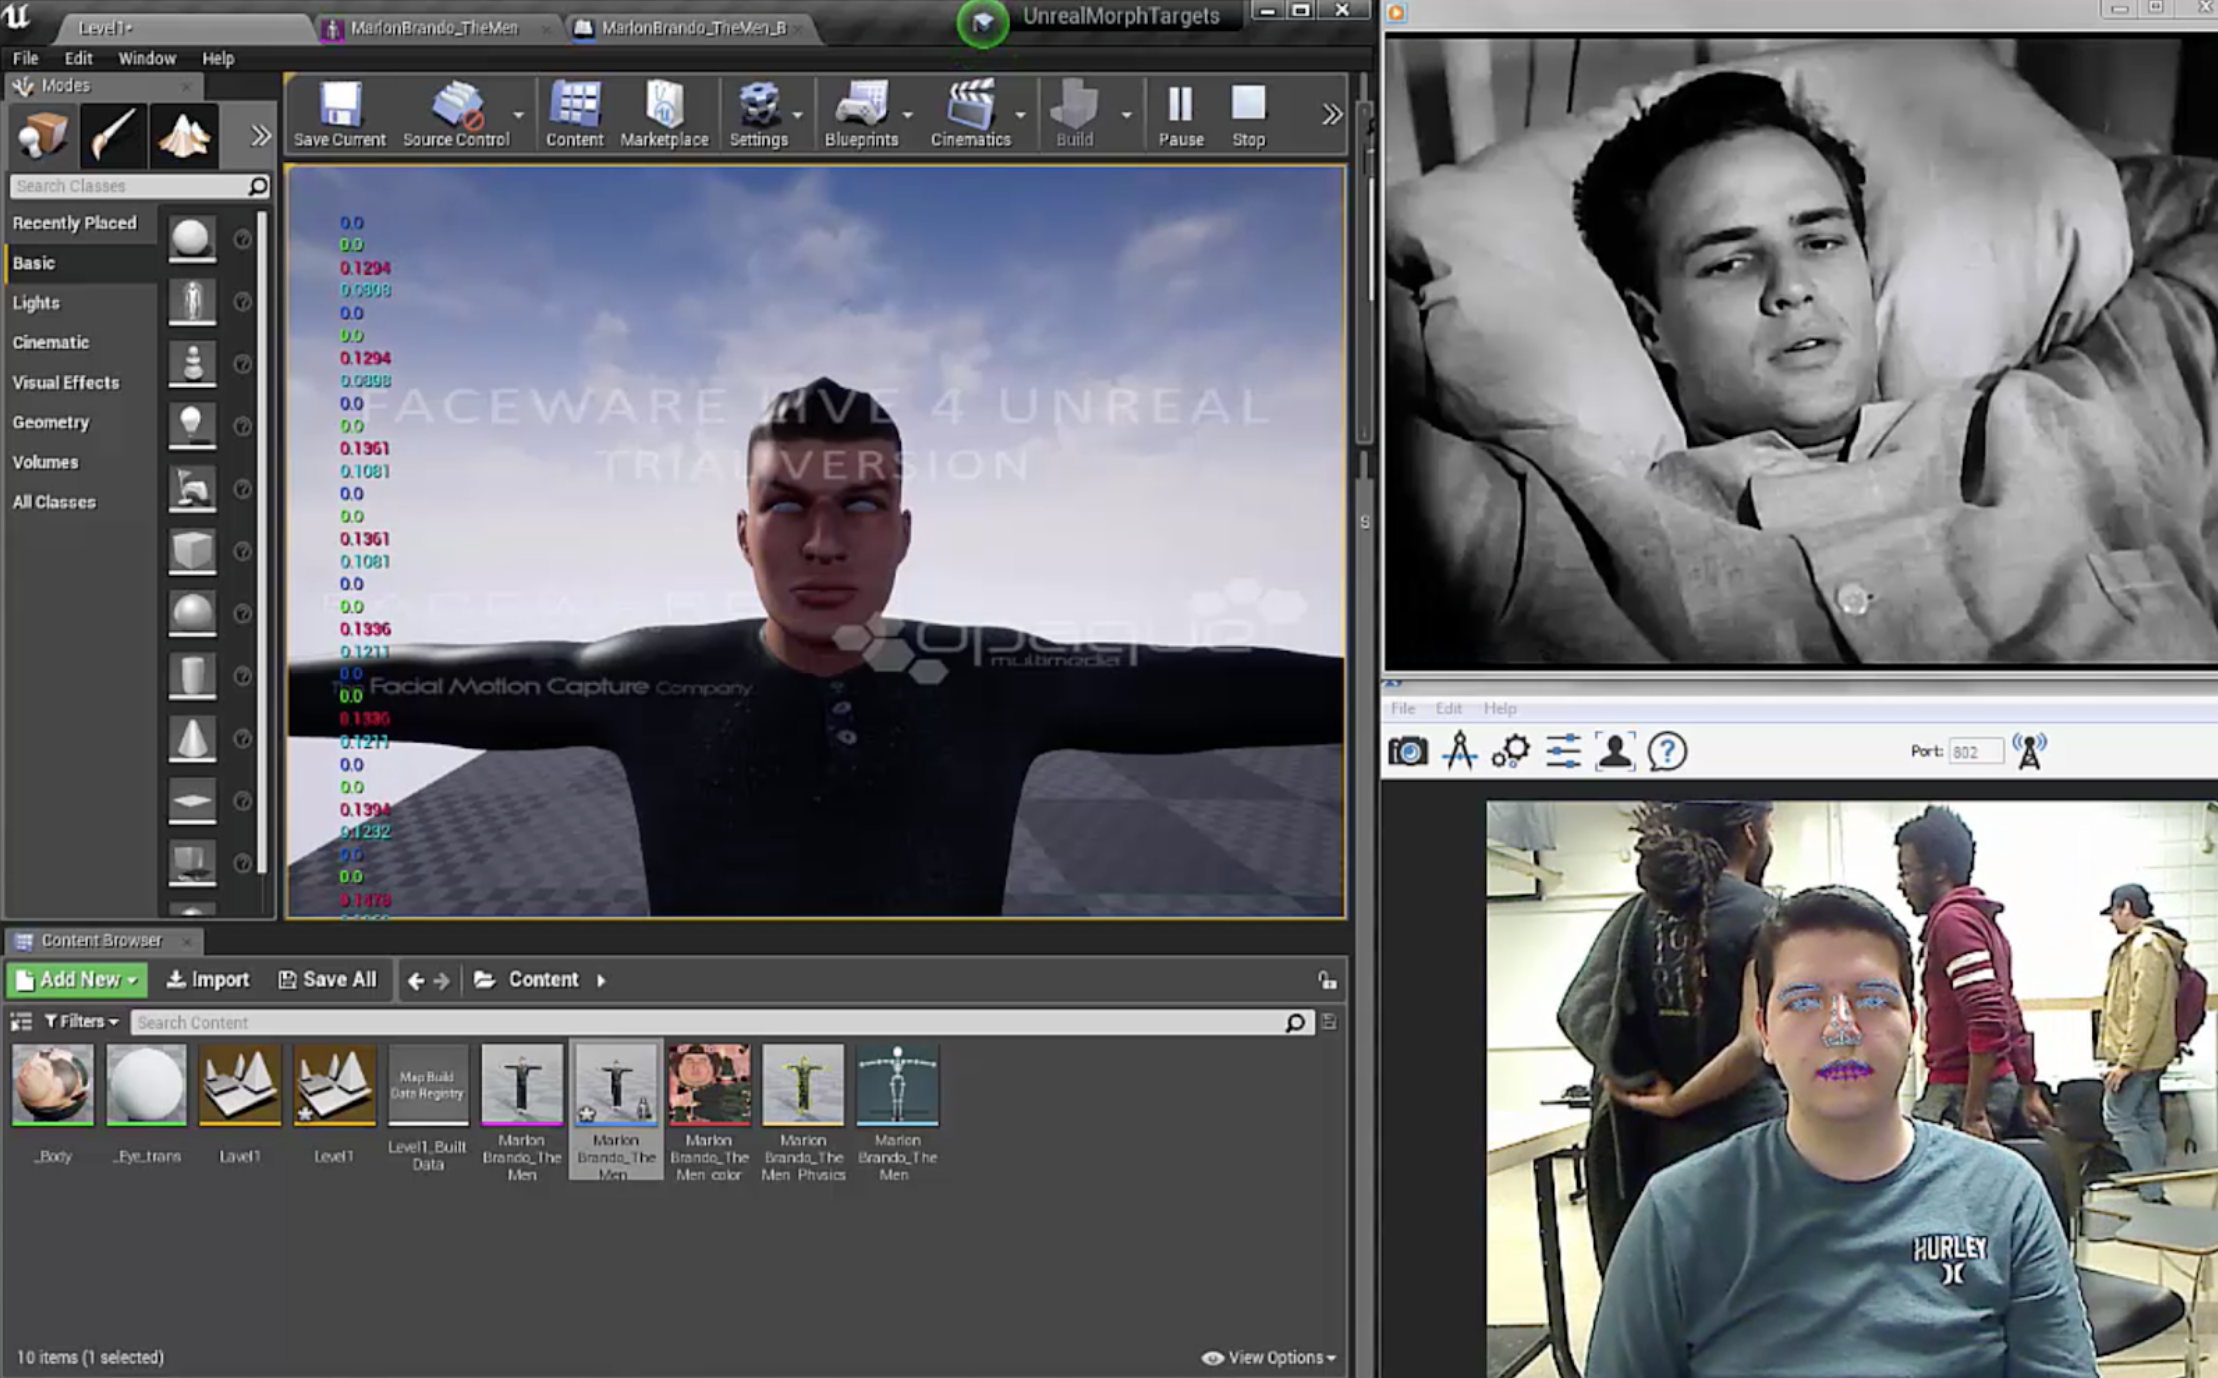Viewport: 2218px width, 1378px height.
Task: Open the Help menu in Unreal
Action: click(218, 58)
